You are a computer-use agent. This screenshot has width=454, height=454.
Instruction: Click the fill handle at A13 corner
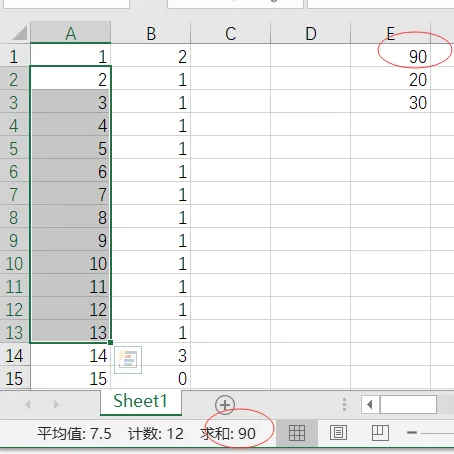(x=110, y=342)
